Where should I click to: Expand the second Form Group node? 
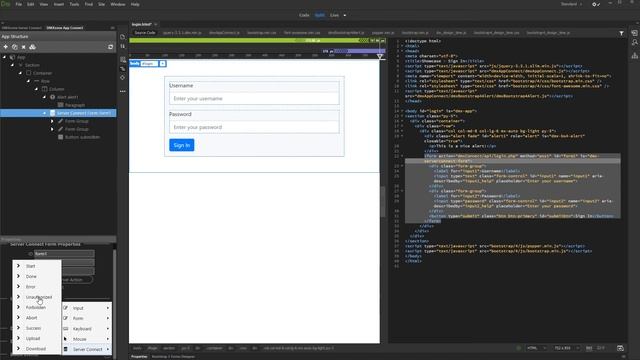(x=52, y=129)
